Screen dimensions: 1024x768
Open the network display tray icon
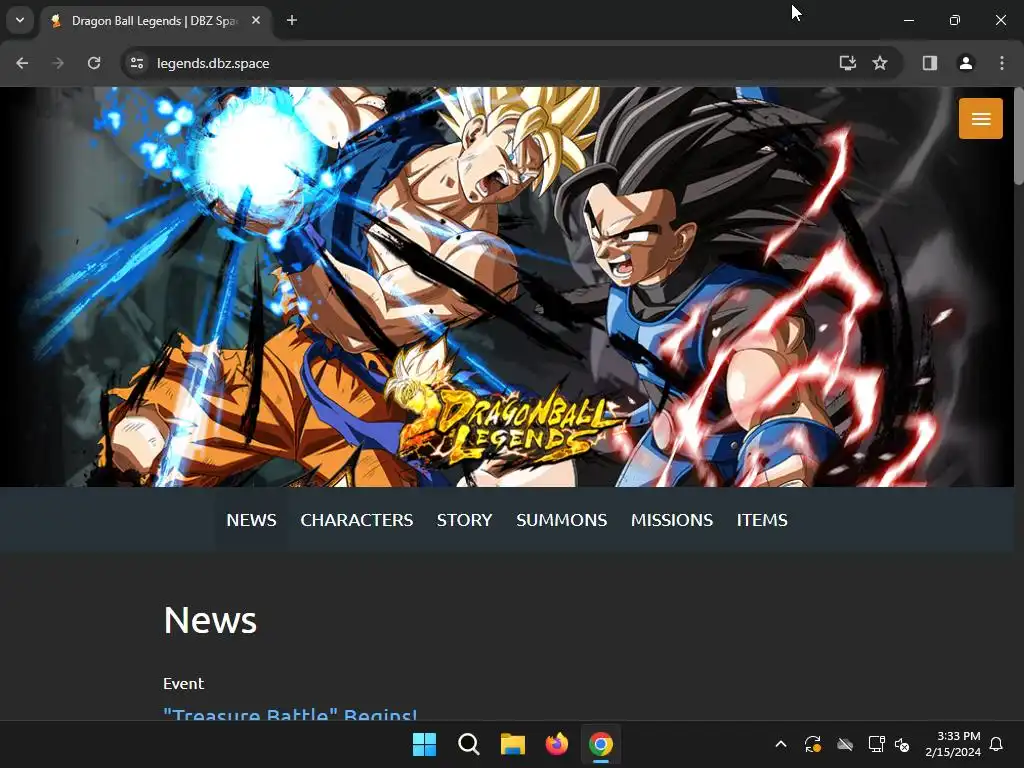click(876, 744)
